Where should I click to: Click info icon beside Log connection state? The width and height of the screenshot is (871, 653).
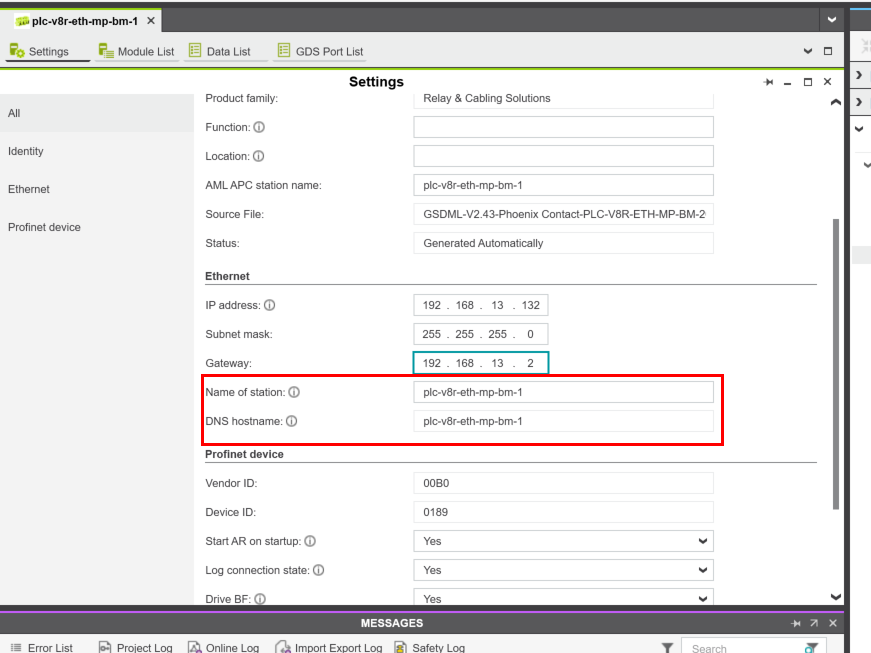click(318, 570)
